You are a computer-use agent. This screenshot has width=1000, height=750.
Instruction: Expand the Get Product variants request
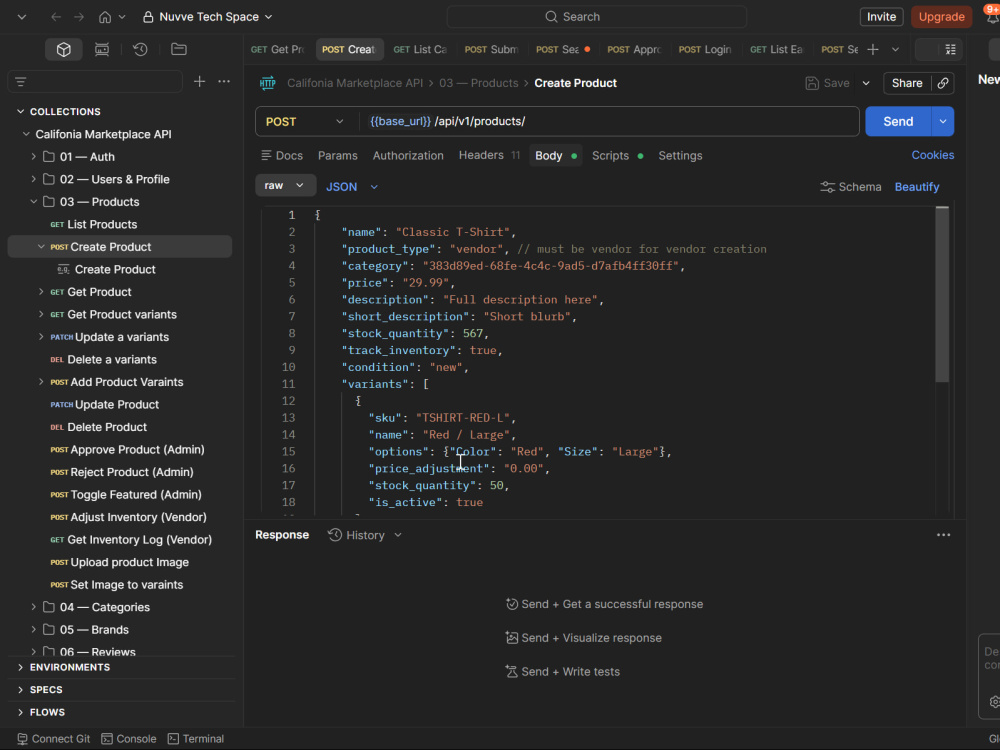tap(41, 314)
